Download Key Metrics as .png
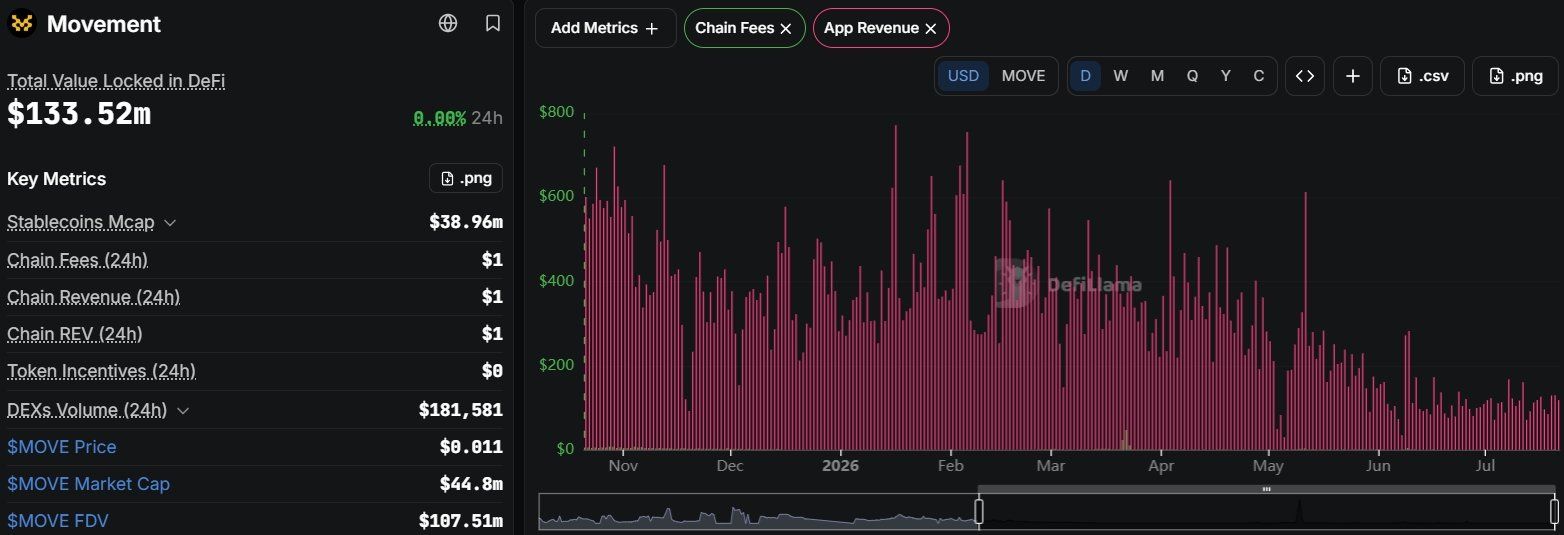This screenshot has width=1564, height=535. (x=466, y=179)
